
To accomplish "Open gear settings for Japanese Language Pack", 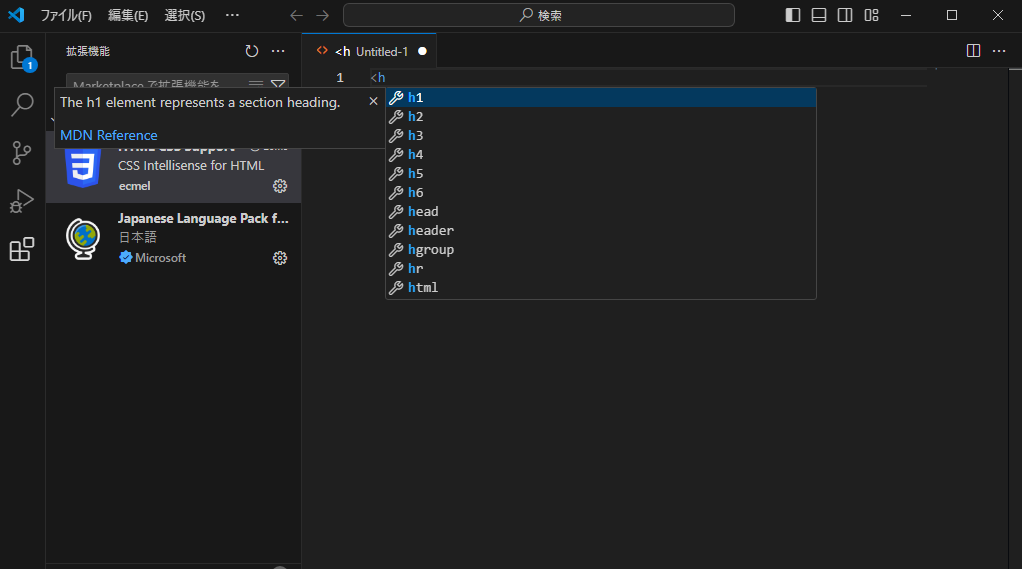I will [x=280, y=258].
